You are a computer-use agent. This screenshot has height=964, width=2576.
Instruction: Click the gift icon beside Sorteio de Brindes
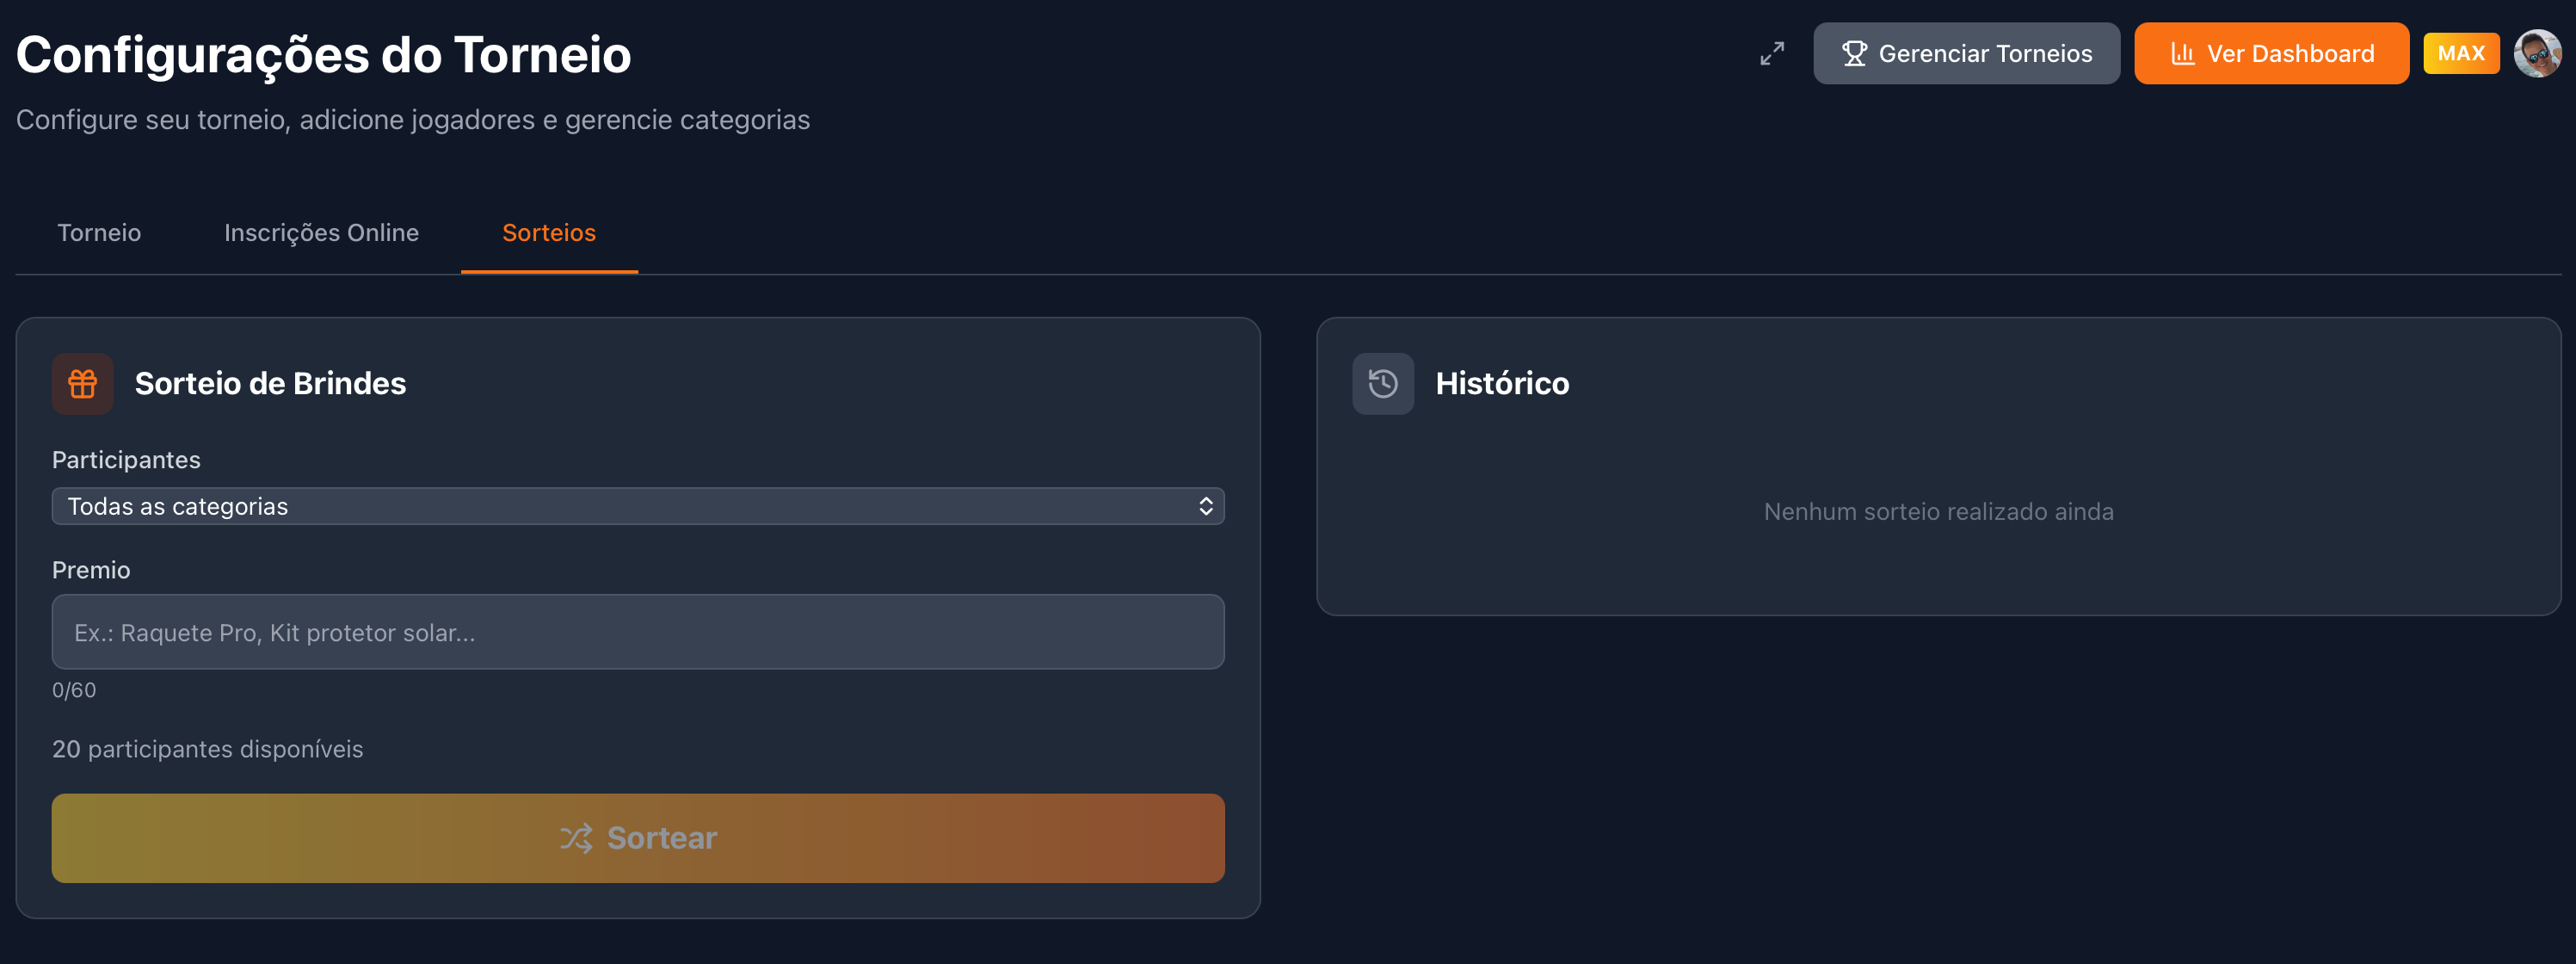[82, 384]
